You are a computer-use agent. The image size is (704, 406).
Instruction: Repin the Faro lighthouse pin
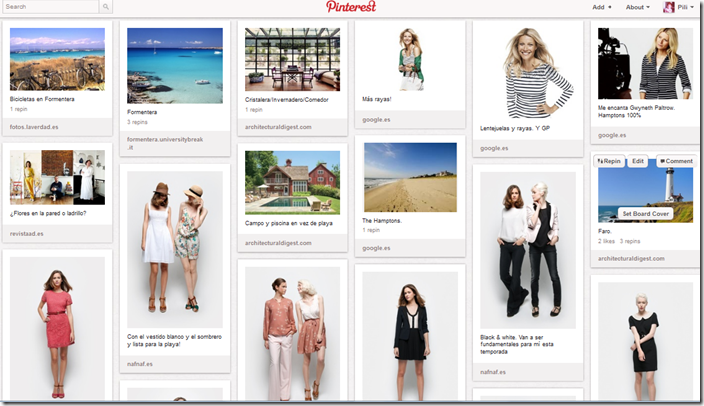pyautogui.click(x=609, y=161)
